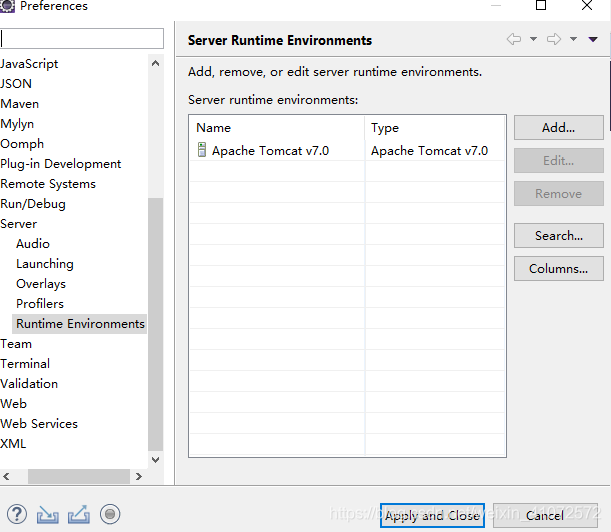Click the filter text input field

point(82,38)
